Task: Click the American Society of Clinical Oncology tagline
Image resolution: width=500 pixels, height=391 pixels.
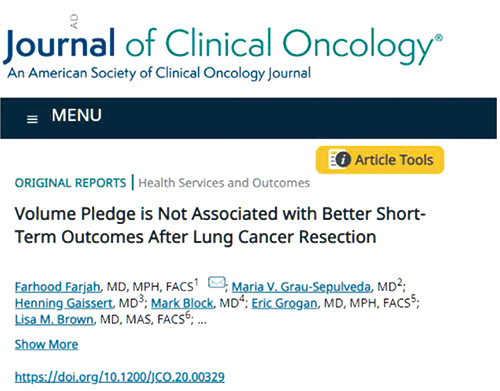Action: click(159, 73)
